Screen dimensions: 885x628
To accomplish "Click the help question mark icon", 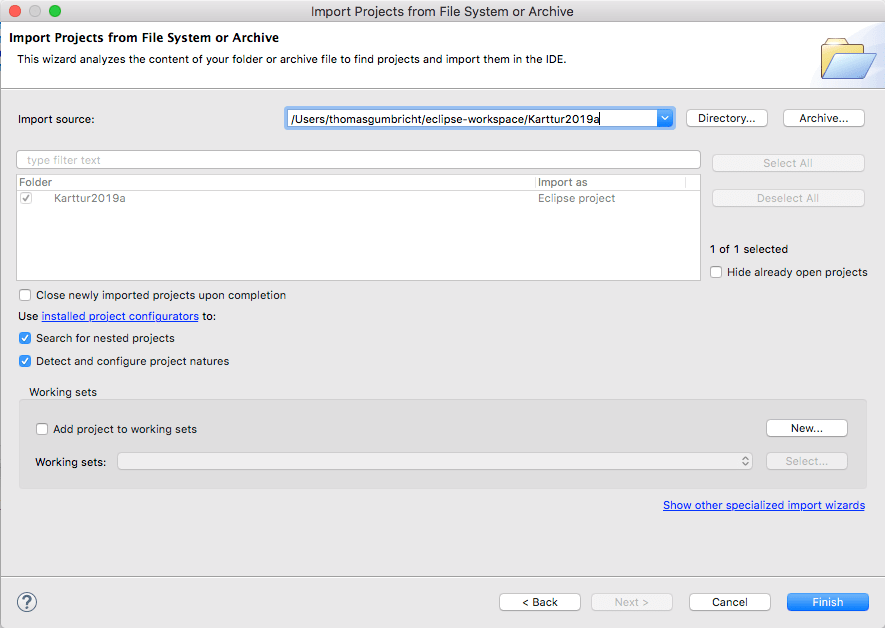I will (x=26, y=602).
